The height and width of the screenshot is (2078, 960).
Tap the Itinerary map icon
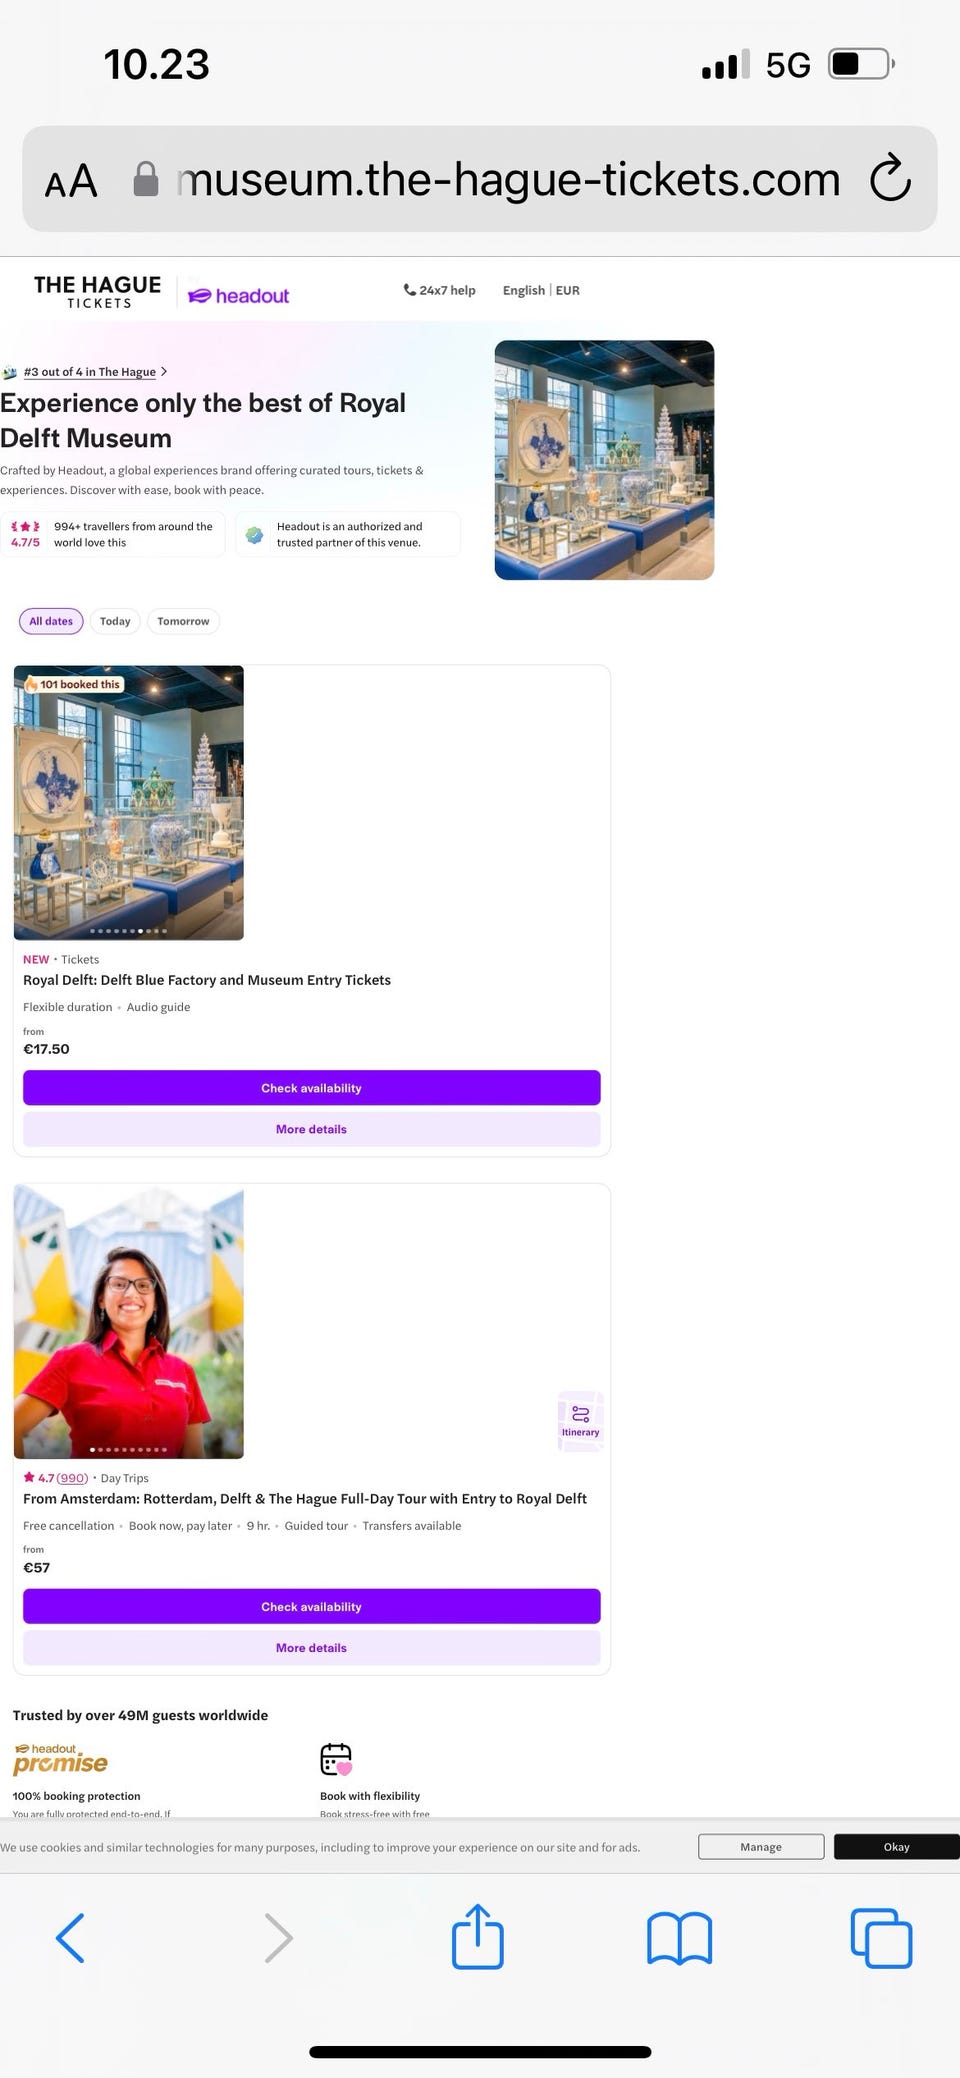point(580,1421)
